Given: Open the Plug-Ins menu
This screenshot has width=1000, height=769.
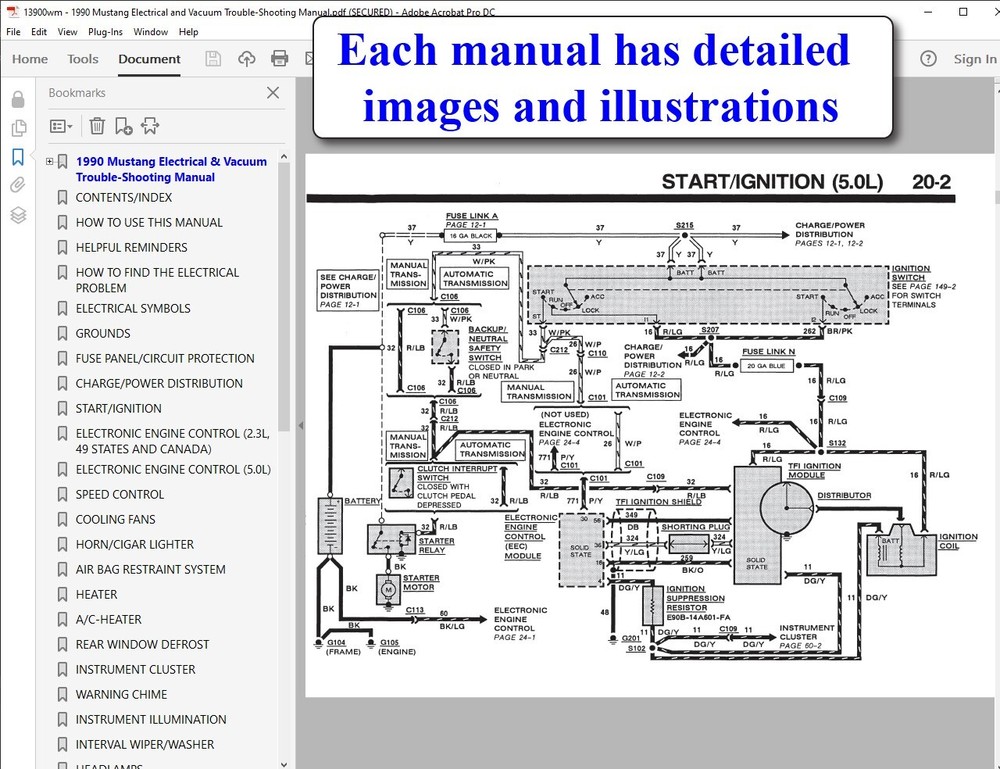Looking at the screenshot, I should tap(105, 32).
